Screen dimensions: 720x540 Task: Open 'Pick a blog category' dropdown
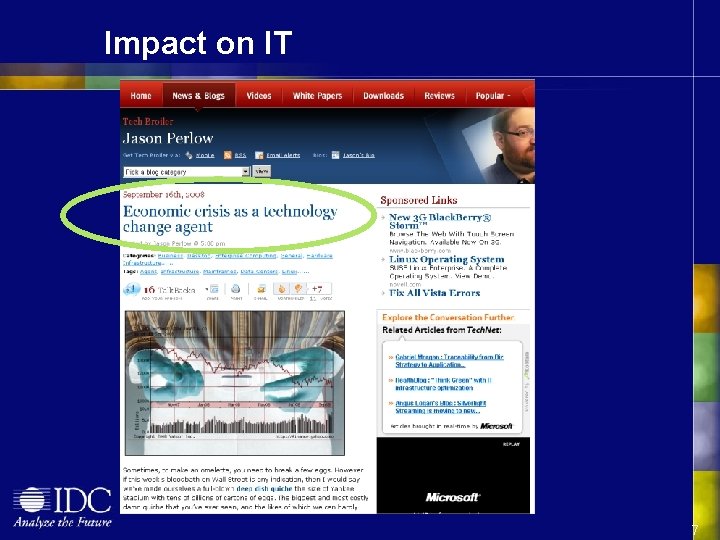(186, 172)
